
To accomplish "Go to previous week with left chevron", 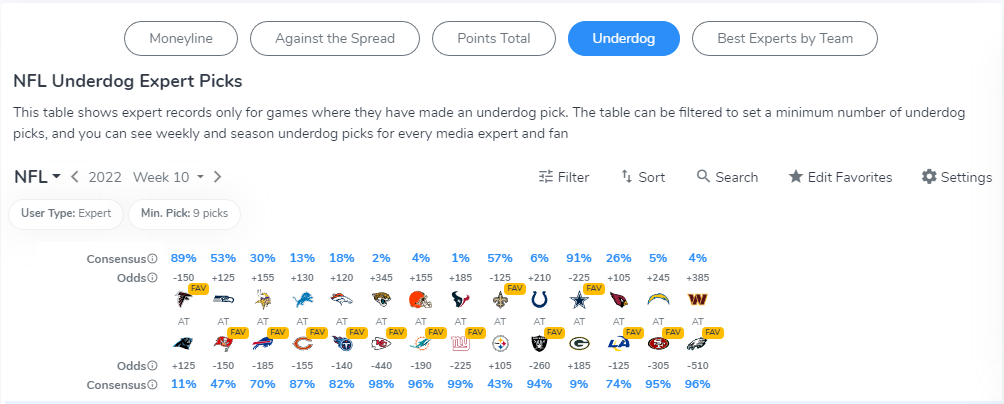I will coord(75,177).
